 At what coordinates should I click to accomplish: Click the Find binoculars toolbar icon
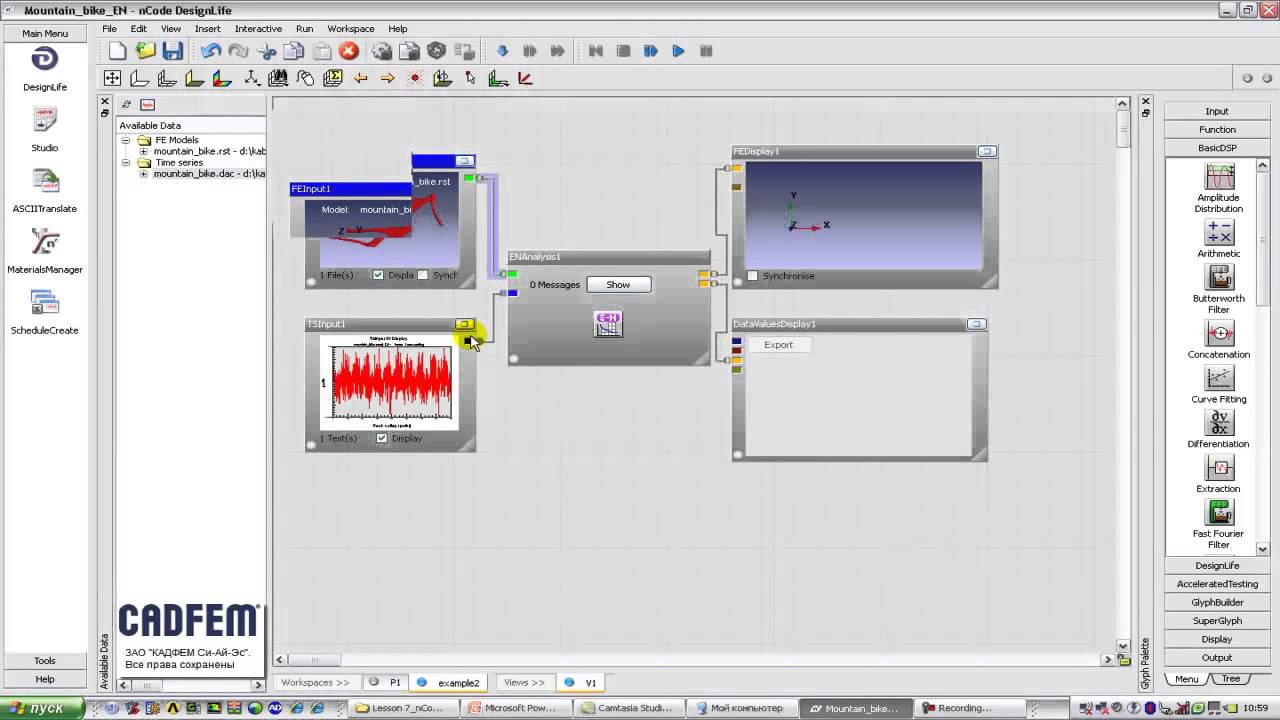(278, 78)
